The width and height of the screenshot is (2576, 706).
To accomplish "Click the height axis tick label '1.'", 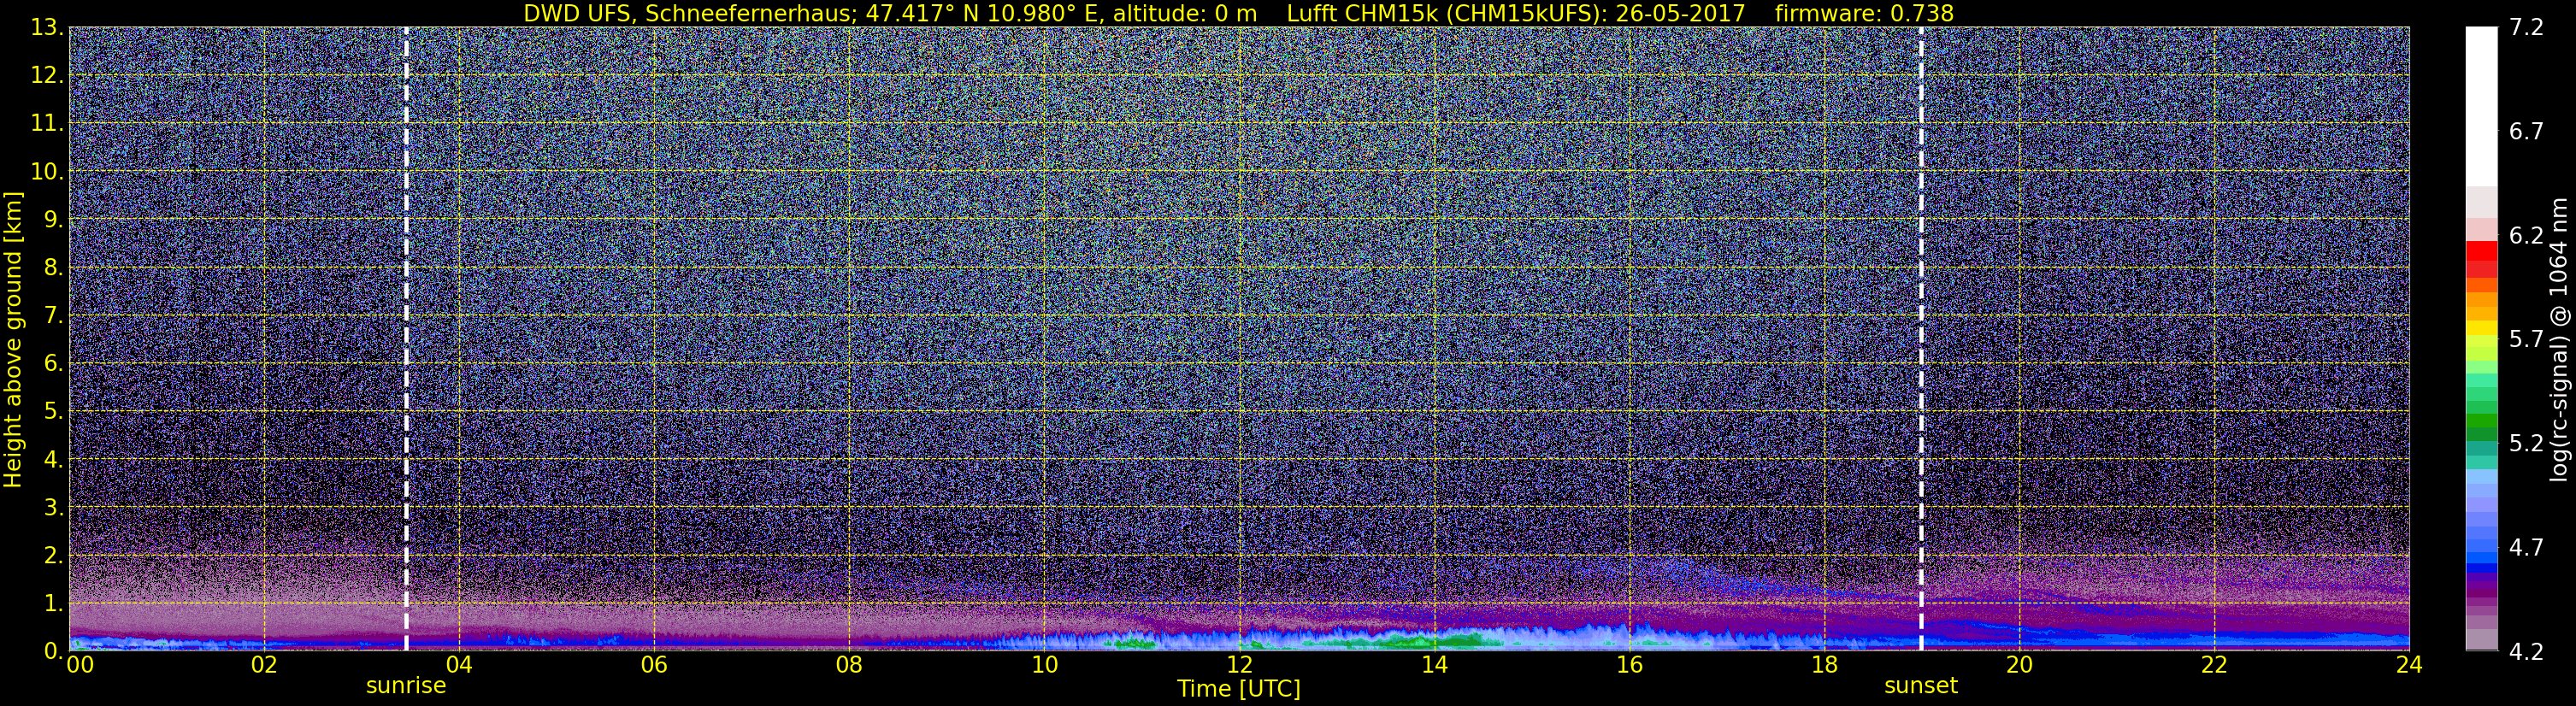I will (x=54, y=603).
